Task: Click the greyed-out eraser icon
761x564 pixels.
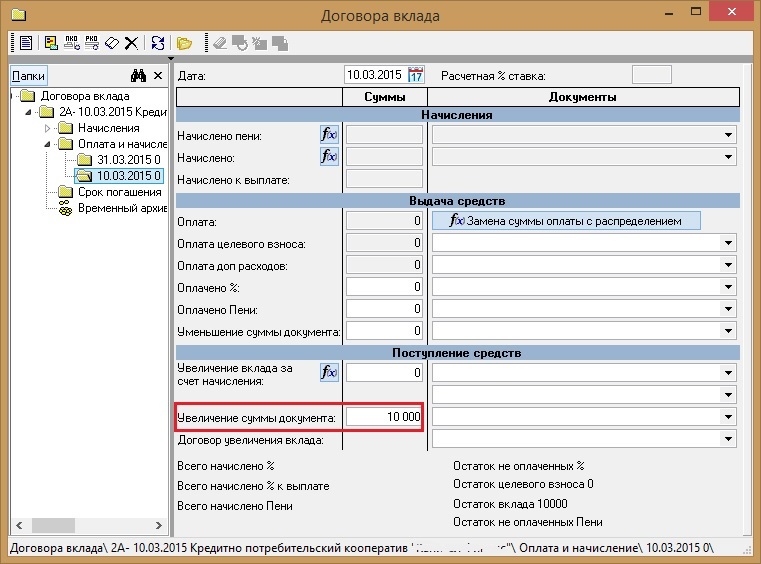Action: point(220,43)
